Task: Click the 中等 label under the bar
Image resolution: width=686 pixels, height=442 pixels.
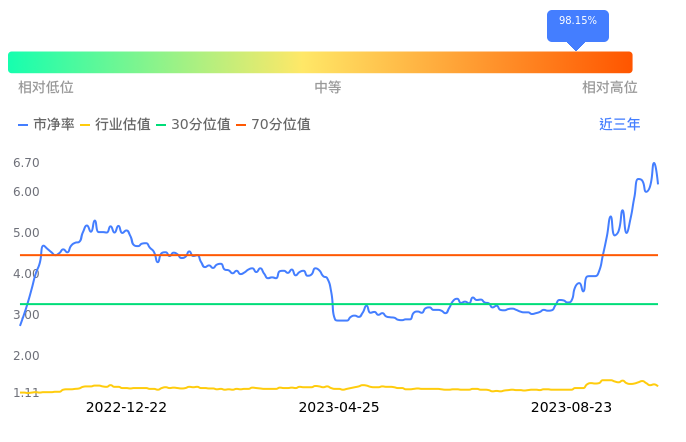Action: 328,88
